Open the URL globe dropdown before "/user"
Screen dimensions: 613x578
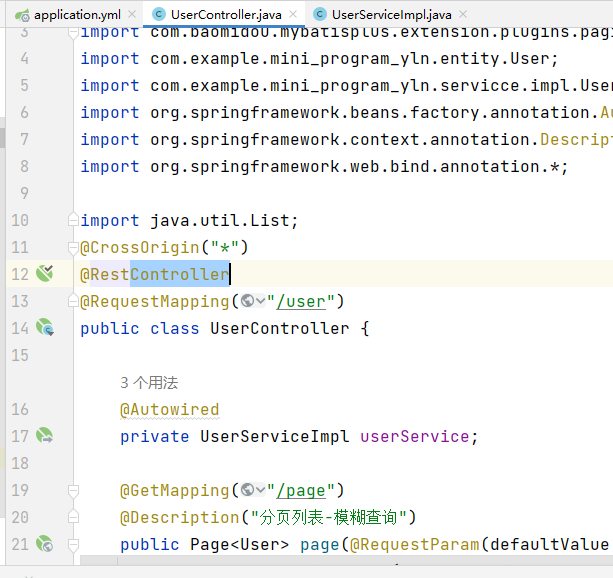(253, 301)
